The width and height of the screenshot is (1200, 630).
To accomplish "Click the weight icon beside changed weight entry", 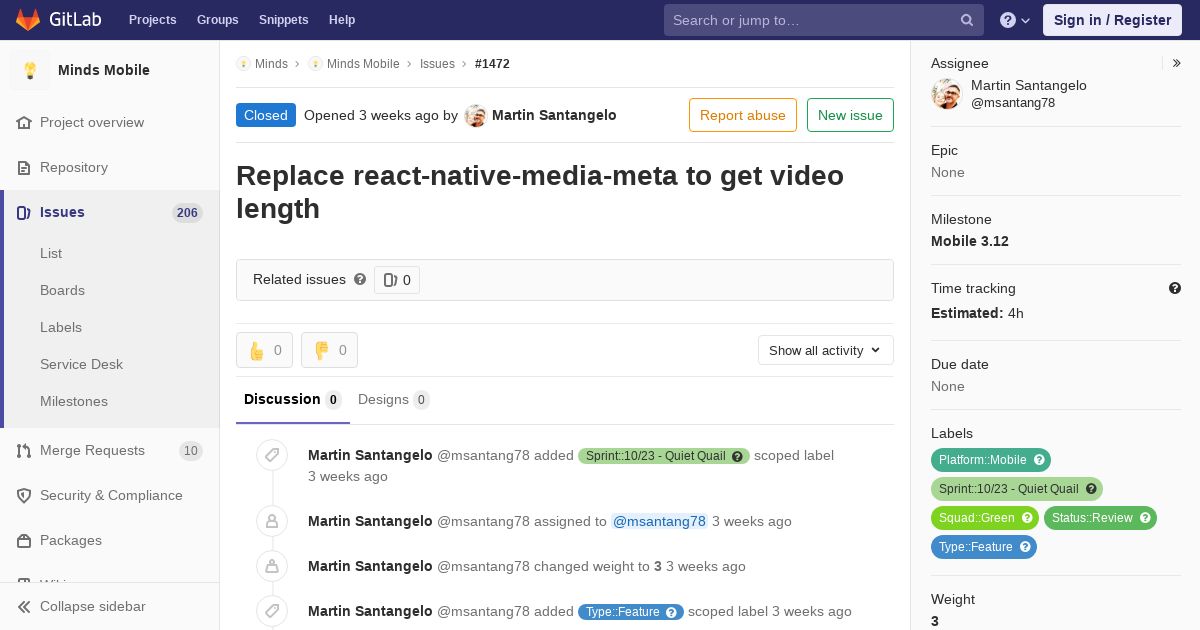I will coord(271,567).
